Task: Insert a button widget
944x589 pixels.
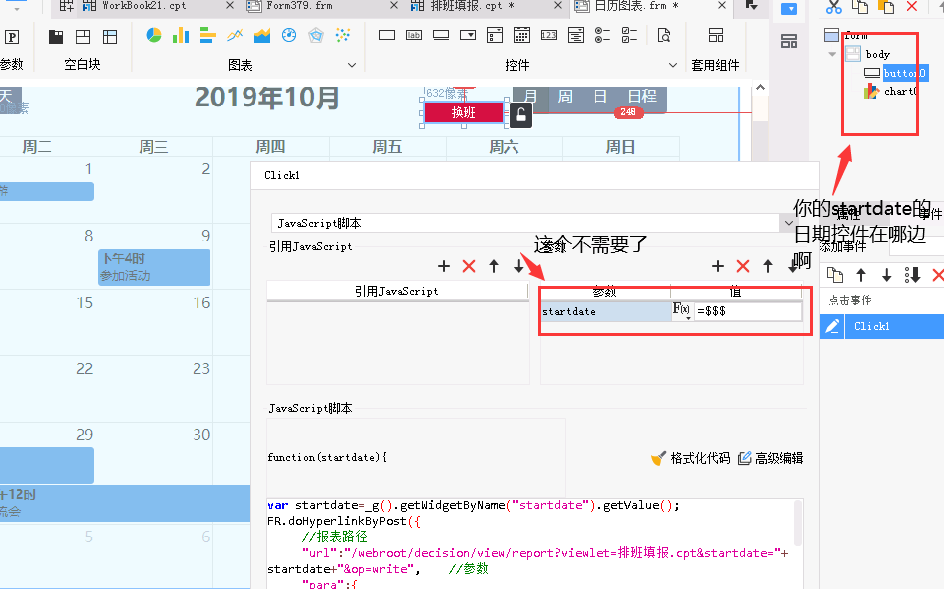Action: [441, 36]
